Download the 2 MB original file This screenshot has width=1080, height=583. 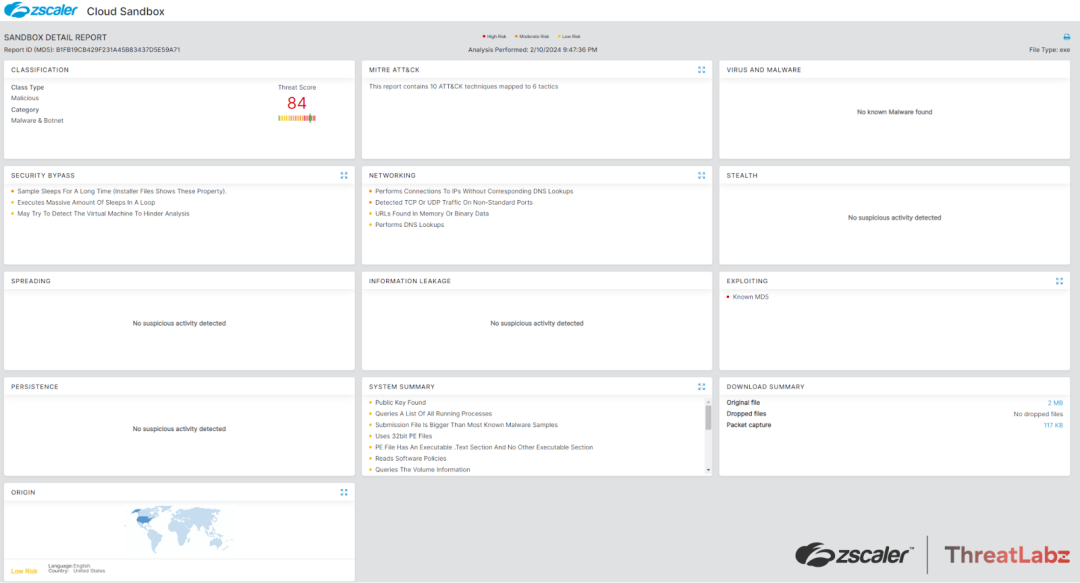tap(1055, 403)
